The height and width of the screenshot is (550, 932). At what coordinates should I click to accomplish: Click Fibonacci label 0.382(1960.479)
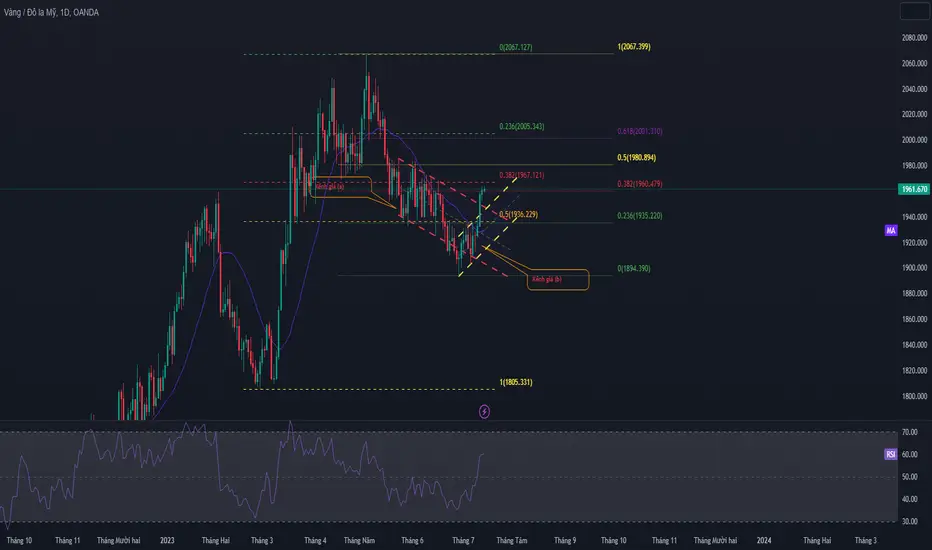[x=640, y=184]
